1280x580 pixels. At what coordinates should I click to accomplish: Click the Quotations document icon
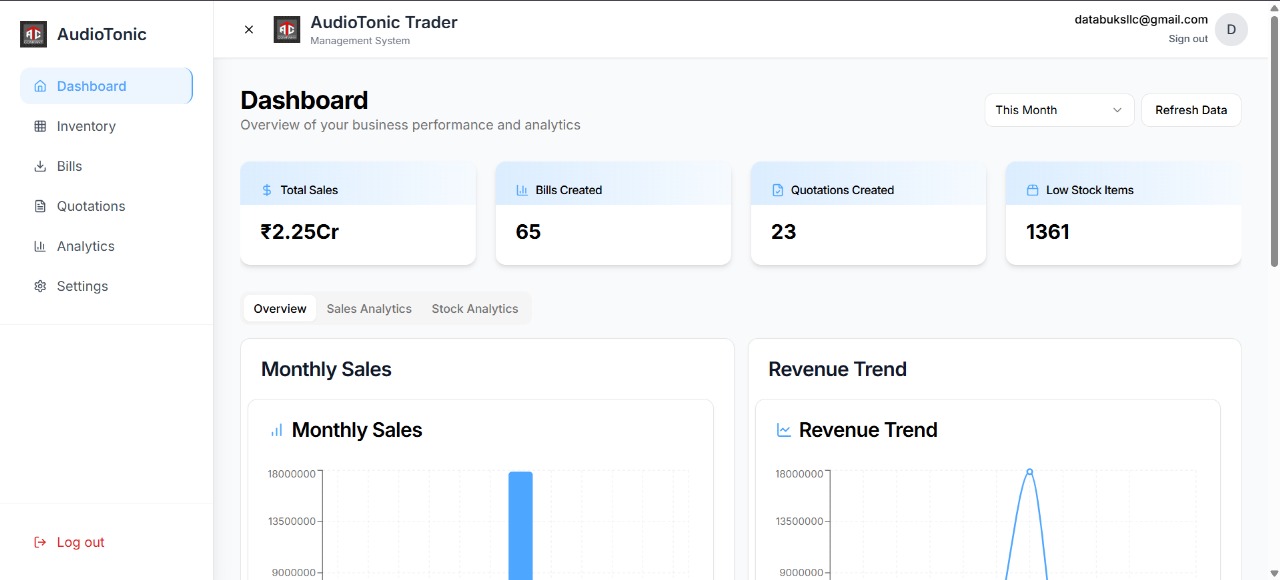(x=40, y=206)
